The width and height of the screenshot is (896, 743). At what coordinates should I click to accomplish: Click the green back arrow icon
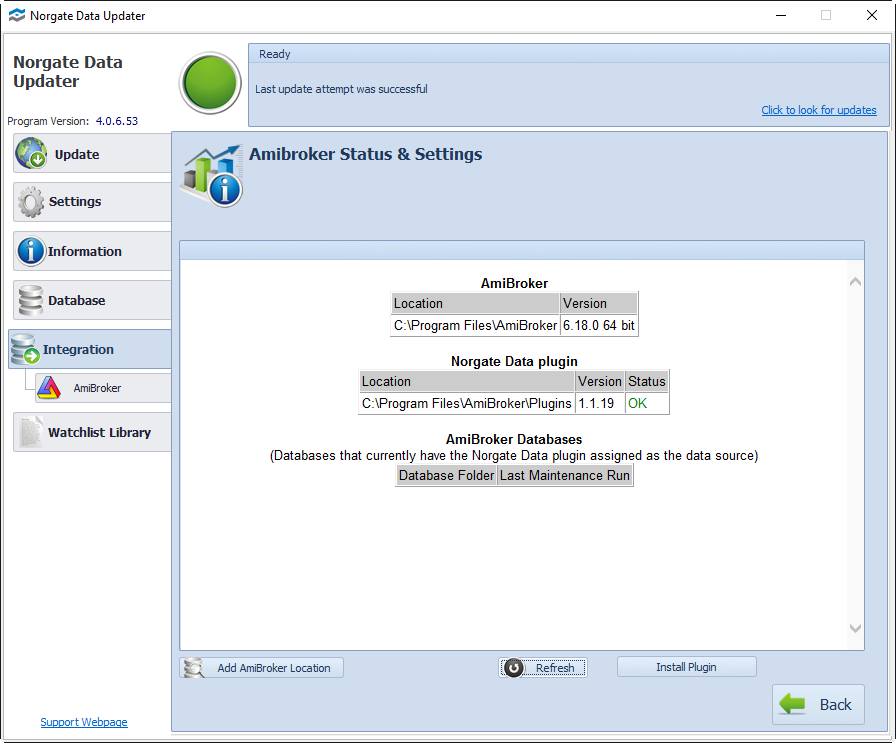(x=793, y=704)
